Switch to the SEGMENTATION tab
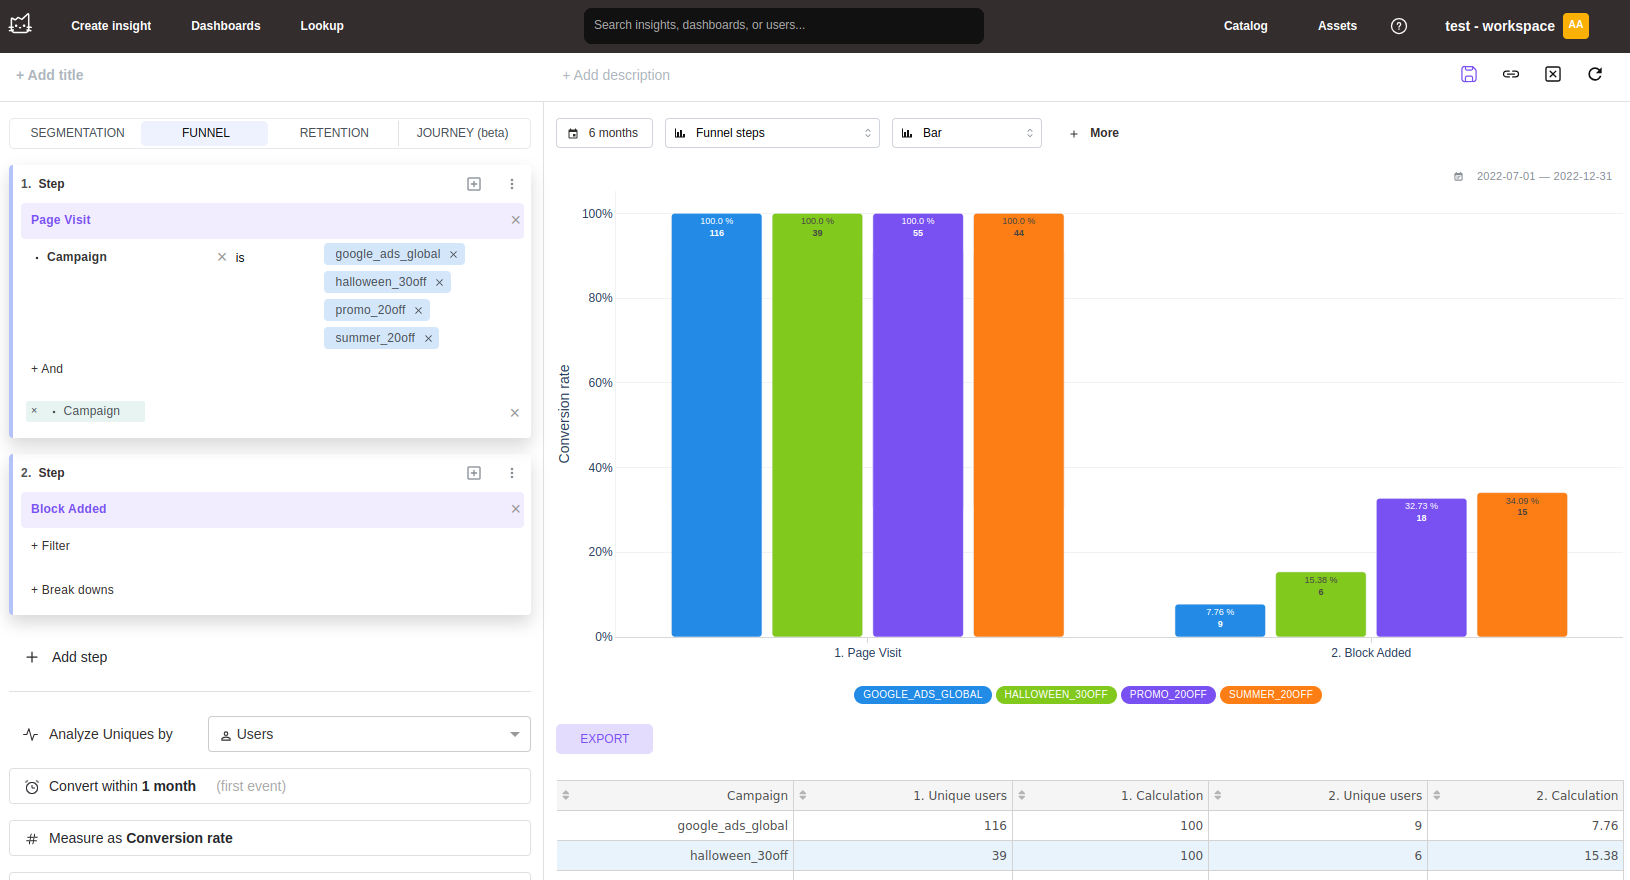This screenshot has width=1630, height=880. click(77, 133)
